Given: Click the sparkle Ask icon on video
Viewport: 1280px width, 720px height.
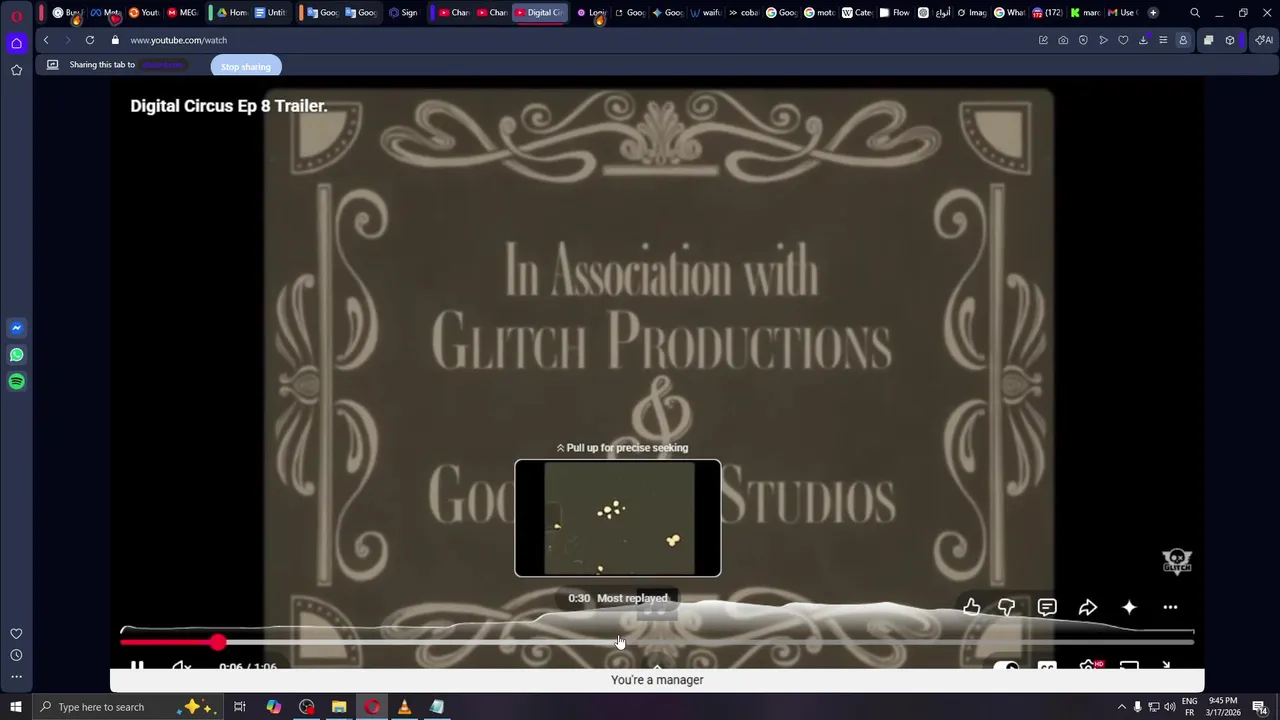Looking at the screenshot, I should point(1129,607).
